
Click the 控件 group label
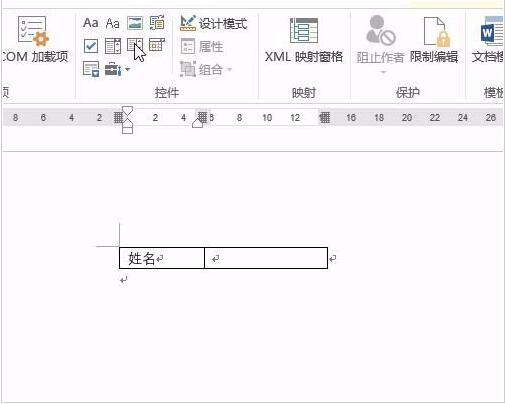(167, 92)
